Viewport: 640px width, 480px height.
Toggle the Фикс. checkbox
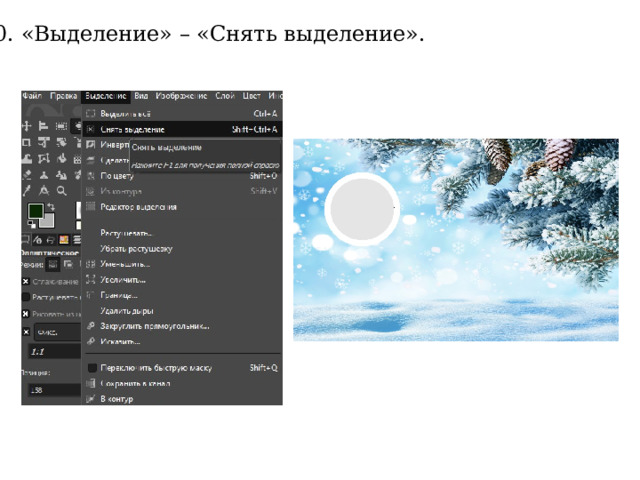click(26, 332)
